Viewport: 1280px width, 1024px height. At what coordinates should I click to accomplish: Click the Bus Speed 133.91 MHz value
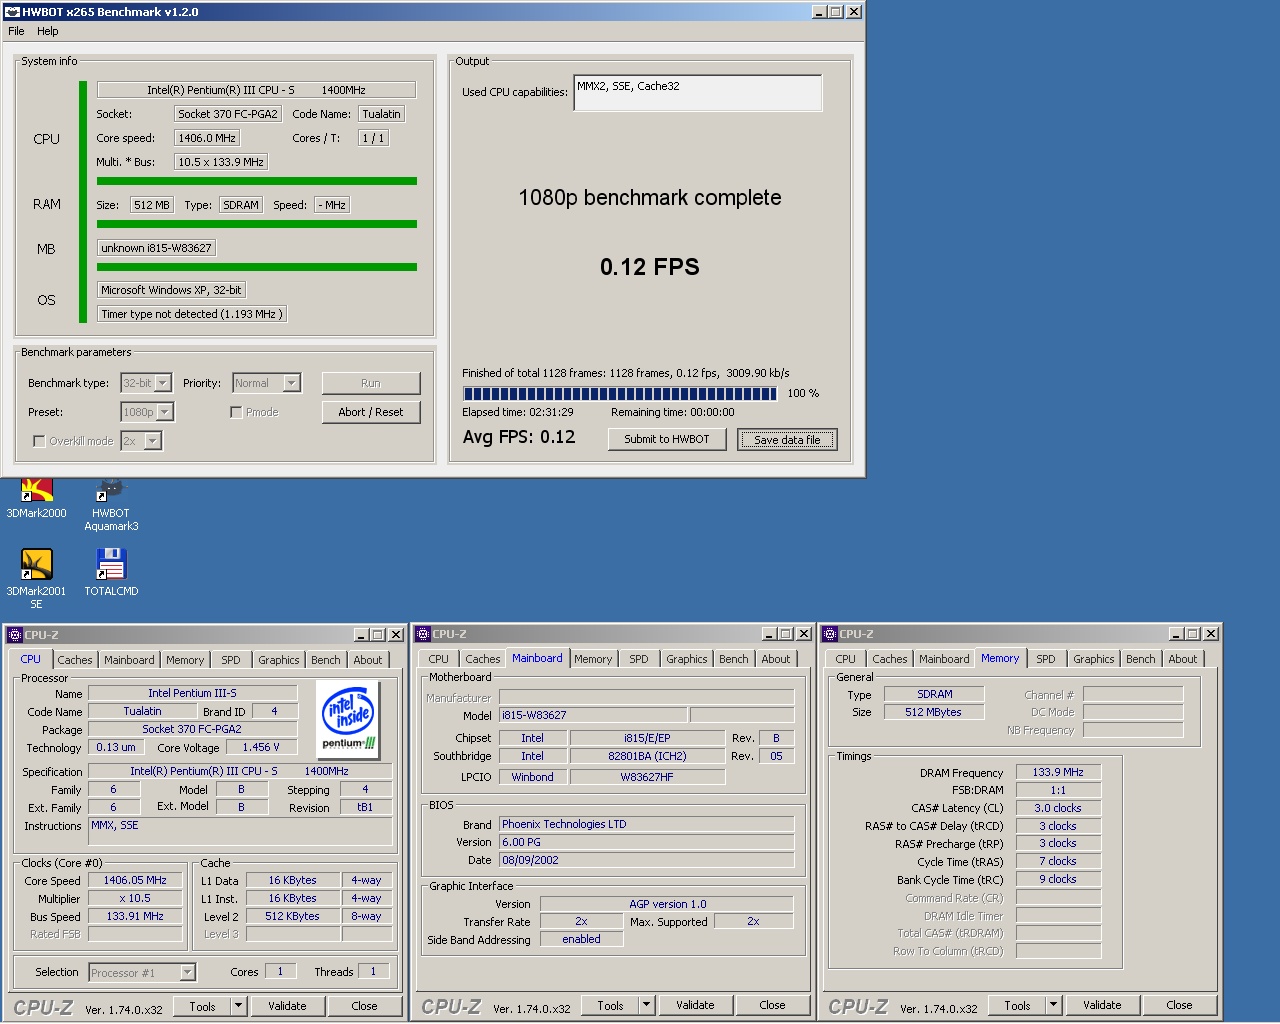[x=135, y=916]
